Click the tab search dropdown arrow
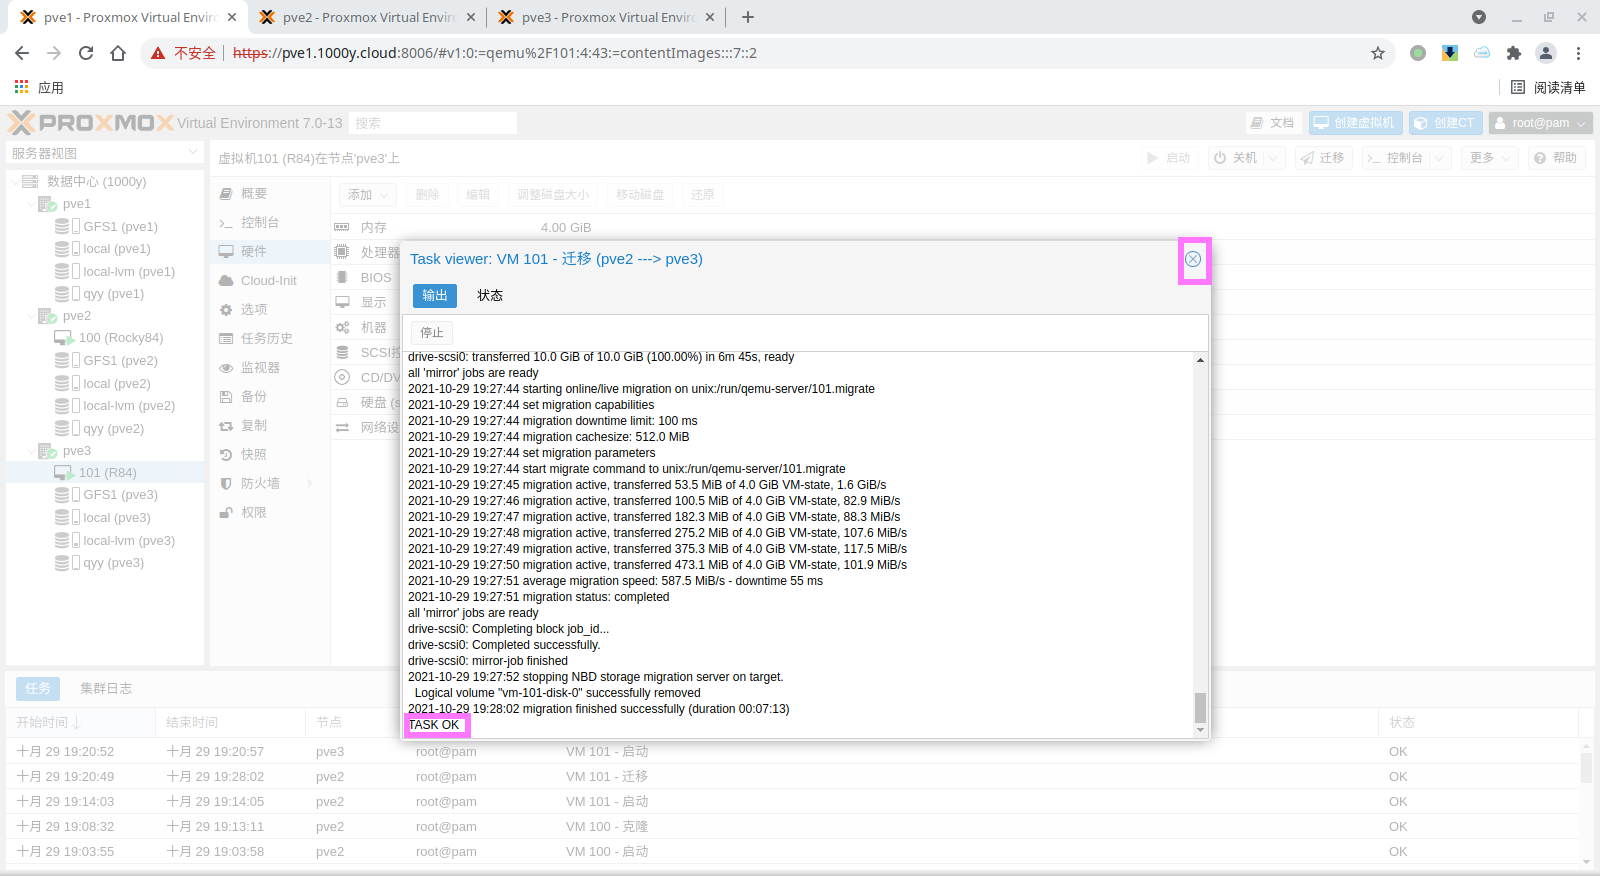 click(x=1479, y=17)
